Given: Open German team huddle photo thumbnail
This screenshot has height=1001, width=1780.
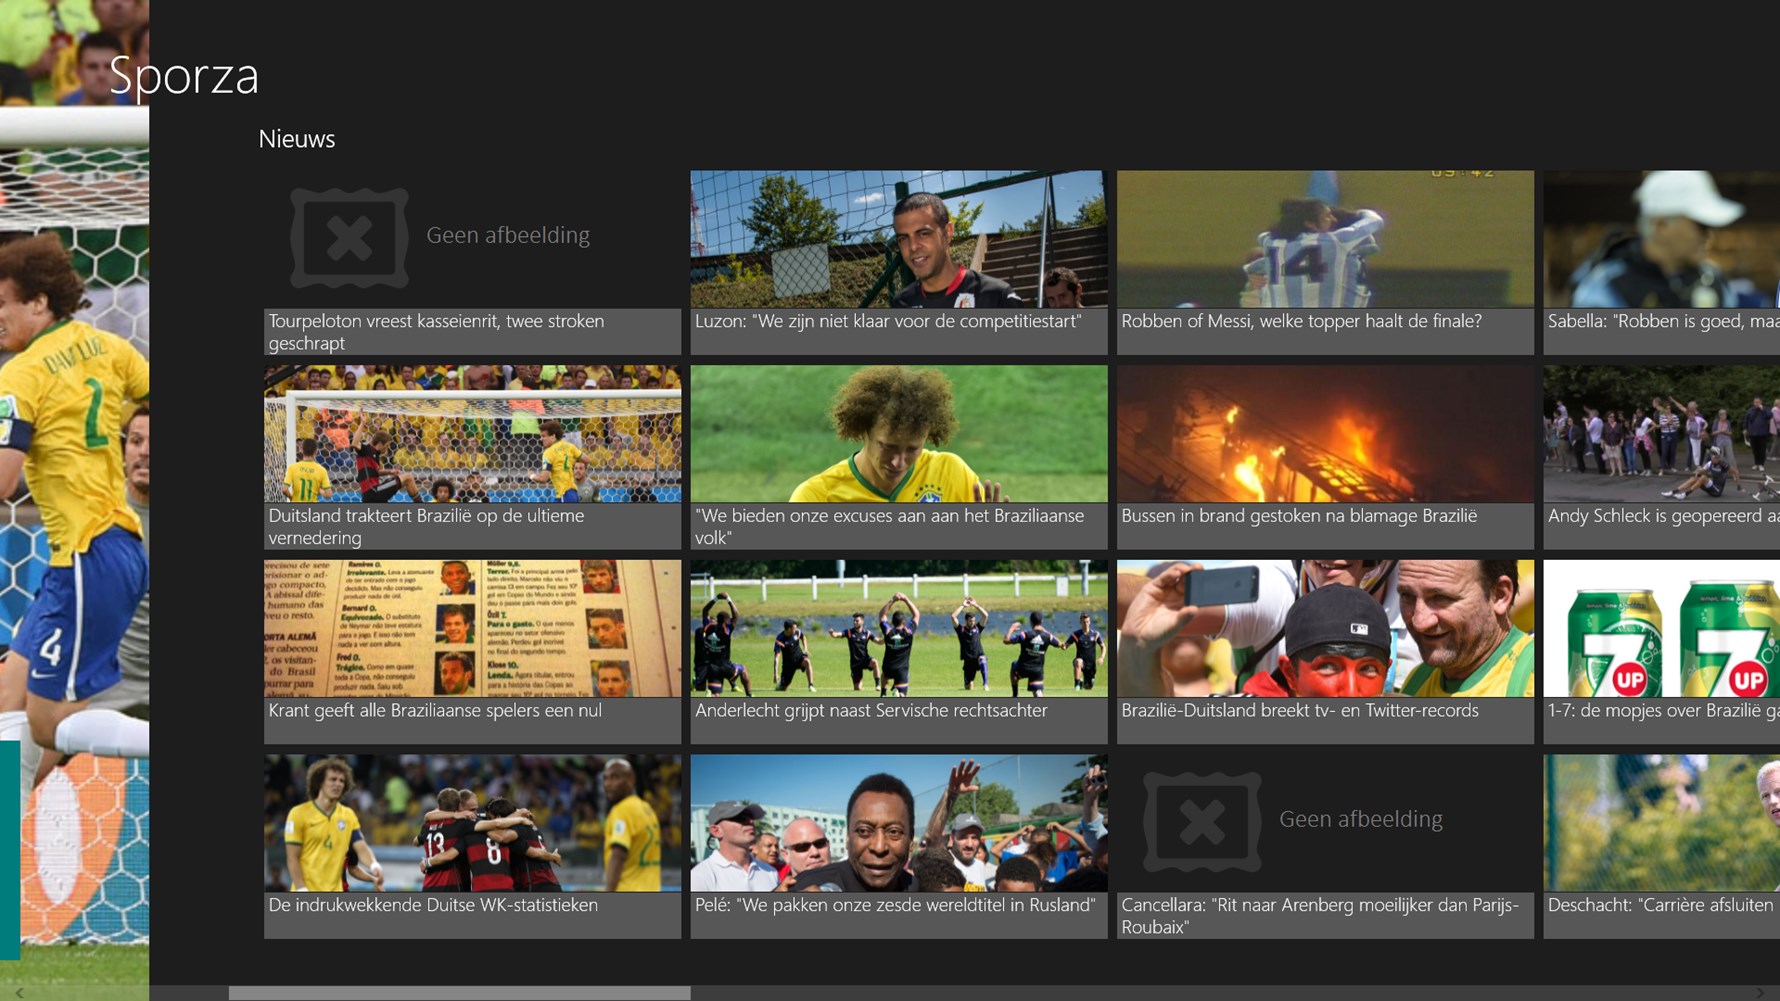Looking at the screenshot, I should point(472,823).
